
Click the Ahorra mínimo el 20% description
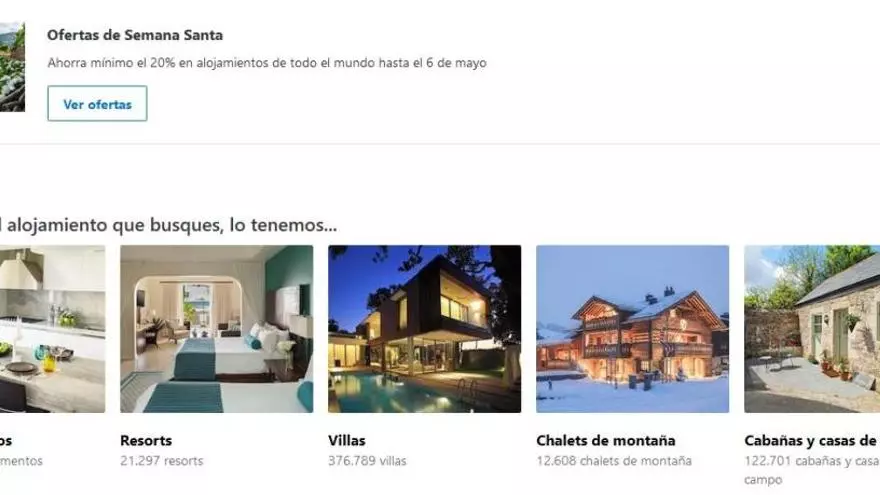click(x=267, y=63)
